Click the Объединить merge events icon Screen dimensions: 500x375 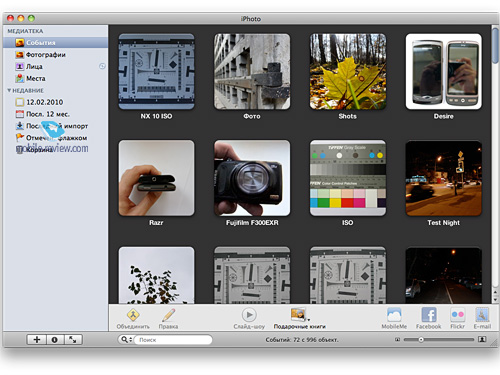(133, 315)
